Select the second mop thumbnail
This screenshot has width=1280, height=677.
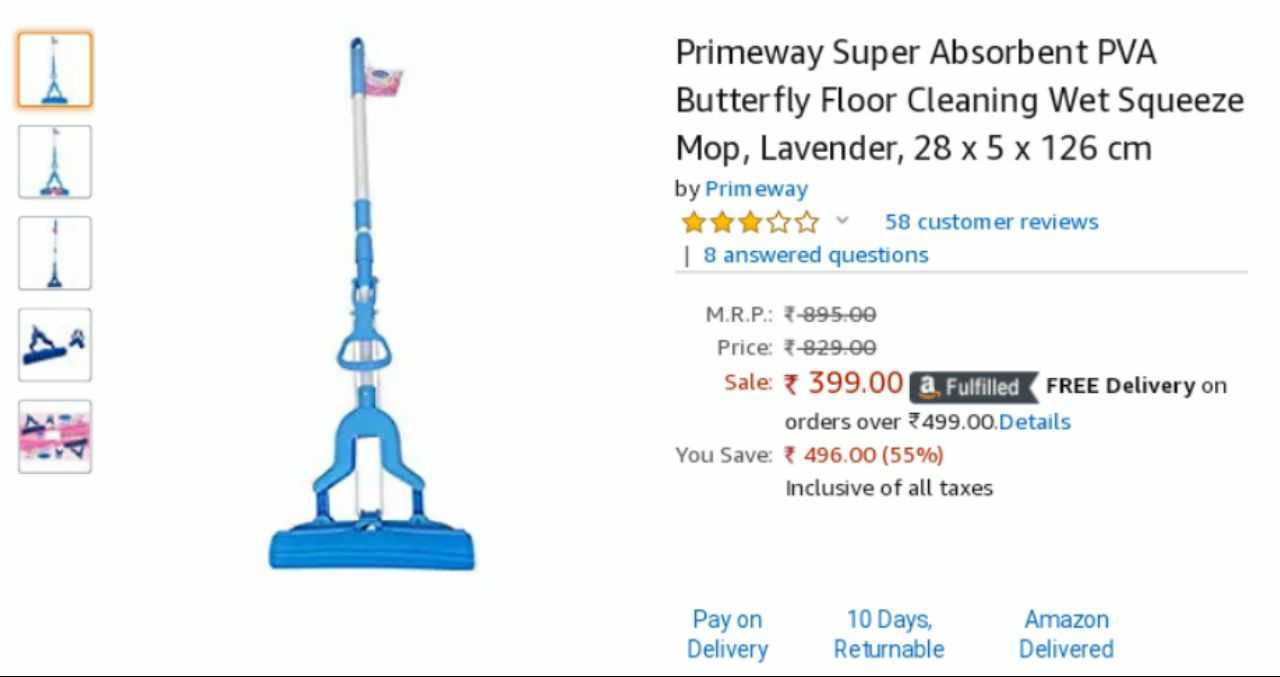54,162
